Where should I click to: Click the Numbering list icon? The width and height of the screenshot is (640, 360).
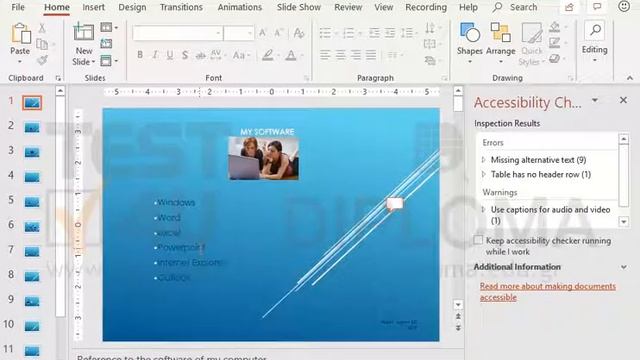tap(349, 33)
